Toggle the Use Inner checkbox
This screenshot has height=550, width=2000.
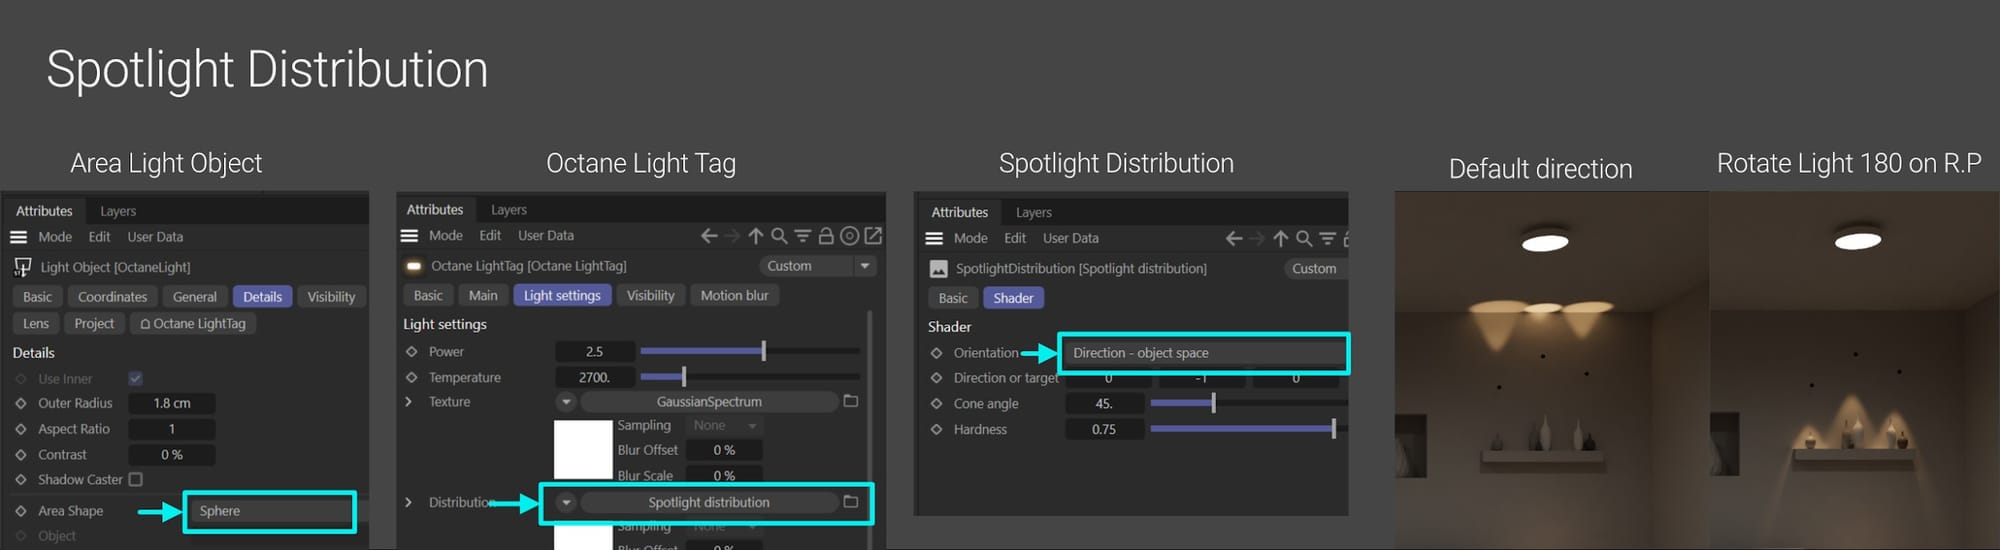[135, 378]
